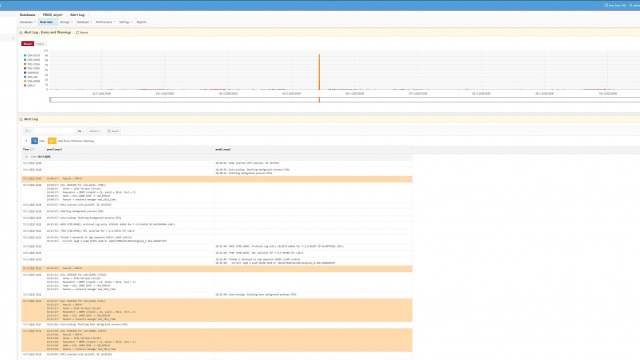Click the Refresh icon beside Alert Log title
The image size is (640, 360).
(x=77, y=32)
